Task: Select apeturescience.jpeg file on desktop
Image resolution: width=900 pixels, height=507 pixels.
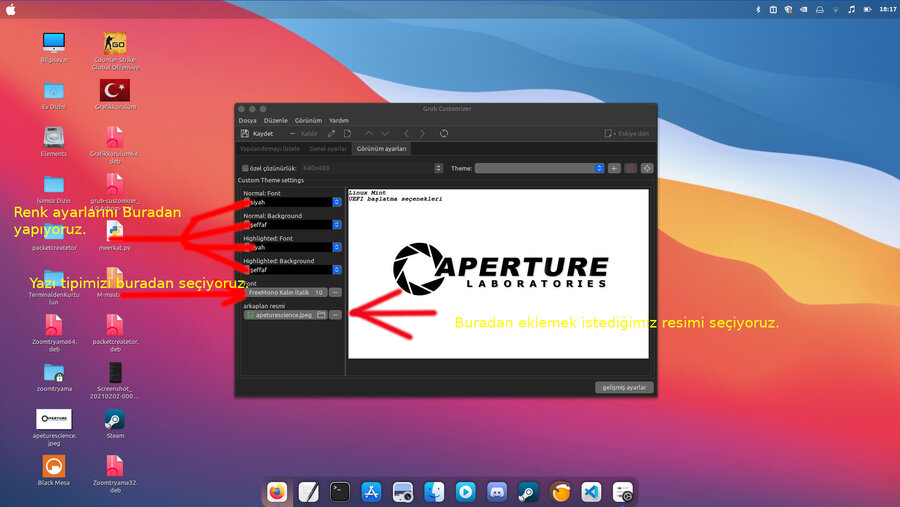Action: point(54,428)
